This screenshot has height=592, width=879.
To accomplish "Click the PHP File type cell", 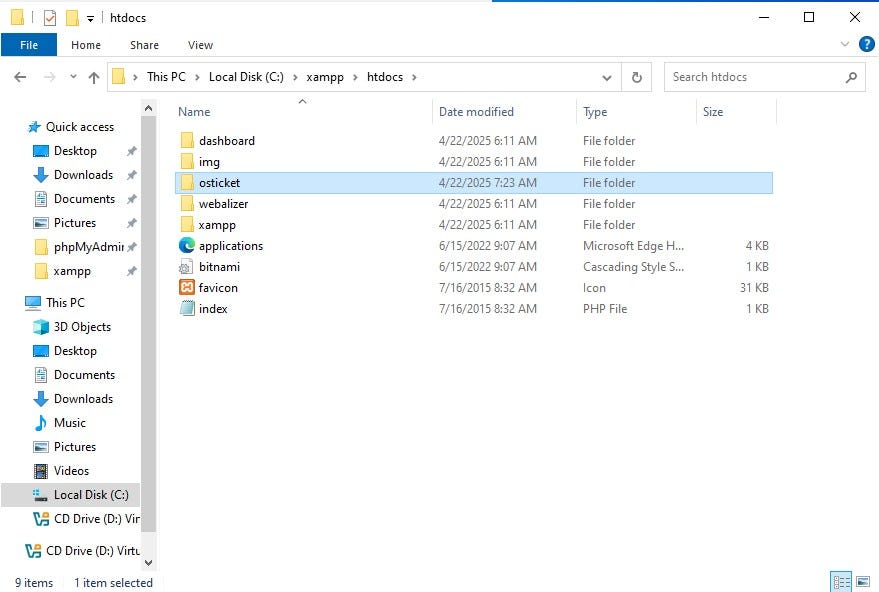I will [x=605, y=309].
